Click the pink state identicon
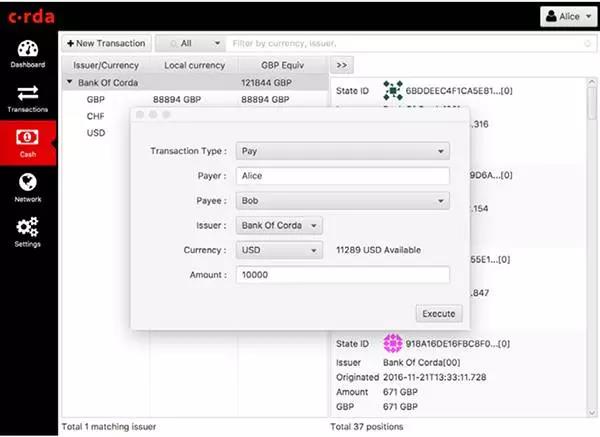600x437 pixels. [393, 343]
